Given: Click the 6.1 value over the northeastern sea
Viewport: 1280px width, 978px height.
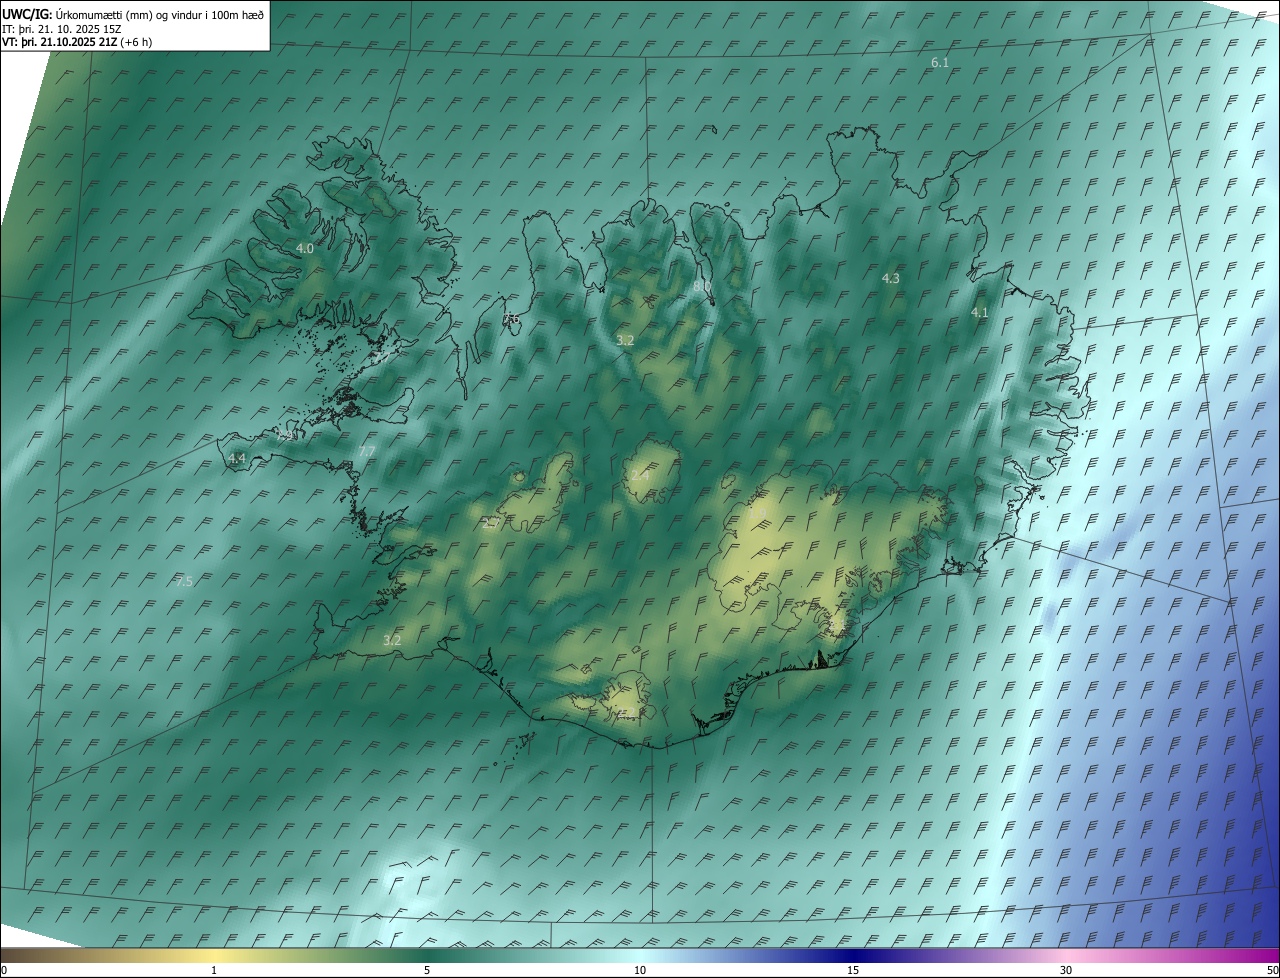Looking at the screenshot, I should (940, 63).
